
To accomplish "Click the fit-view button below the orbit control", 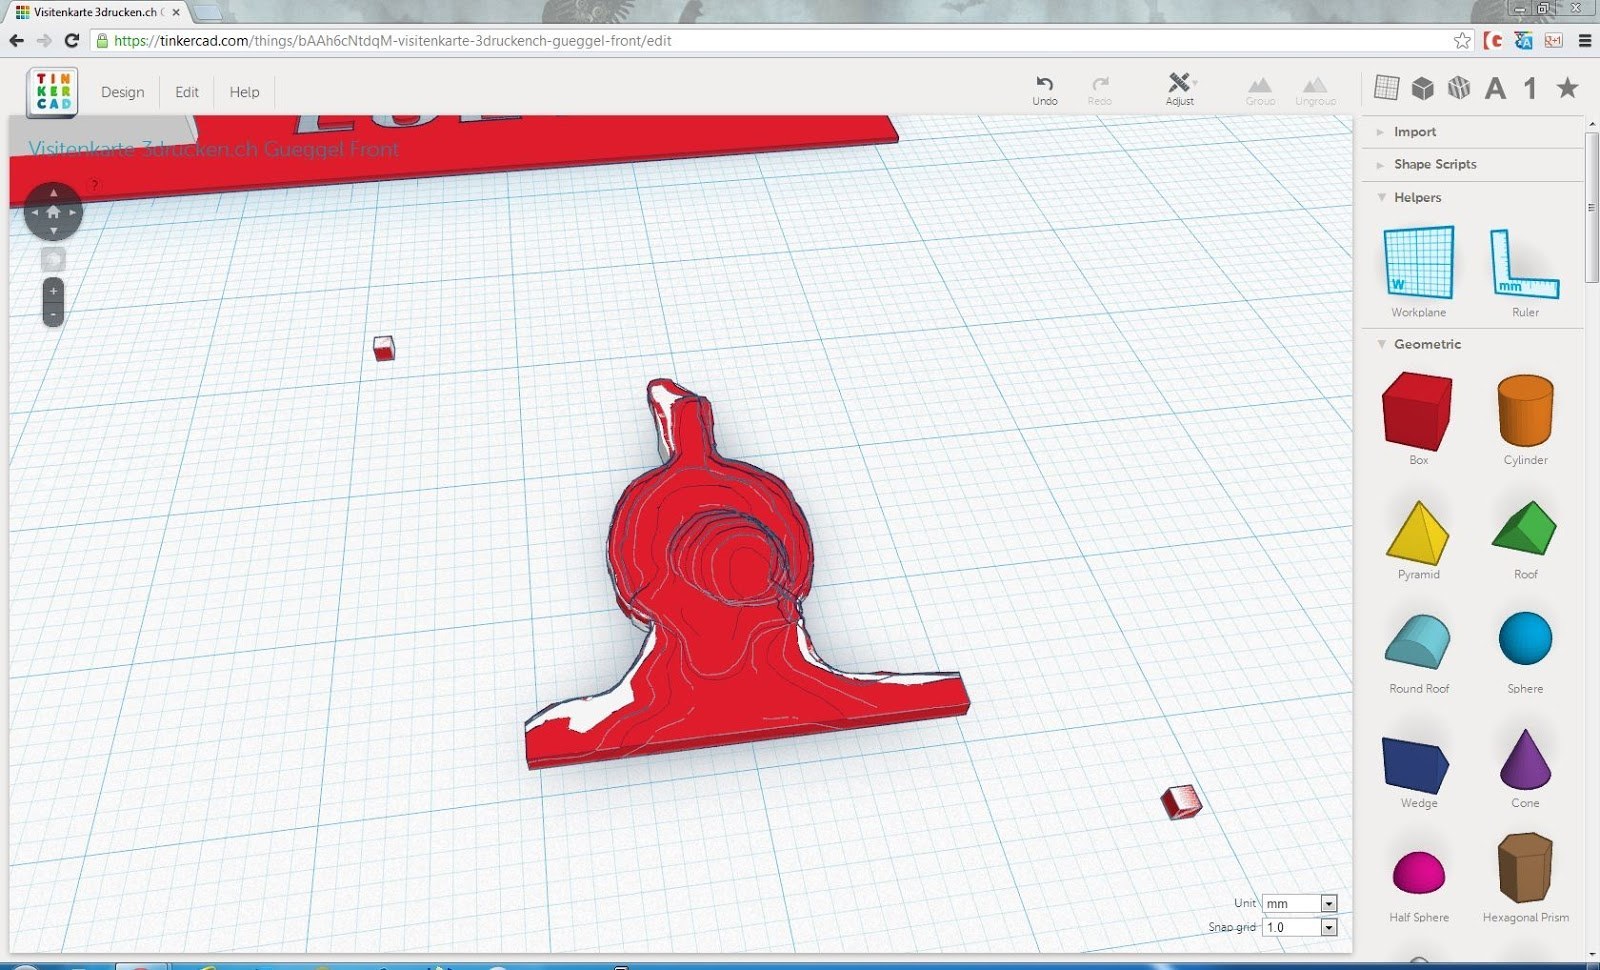I will coord(53,260).
